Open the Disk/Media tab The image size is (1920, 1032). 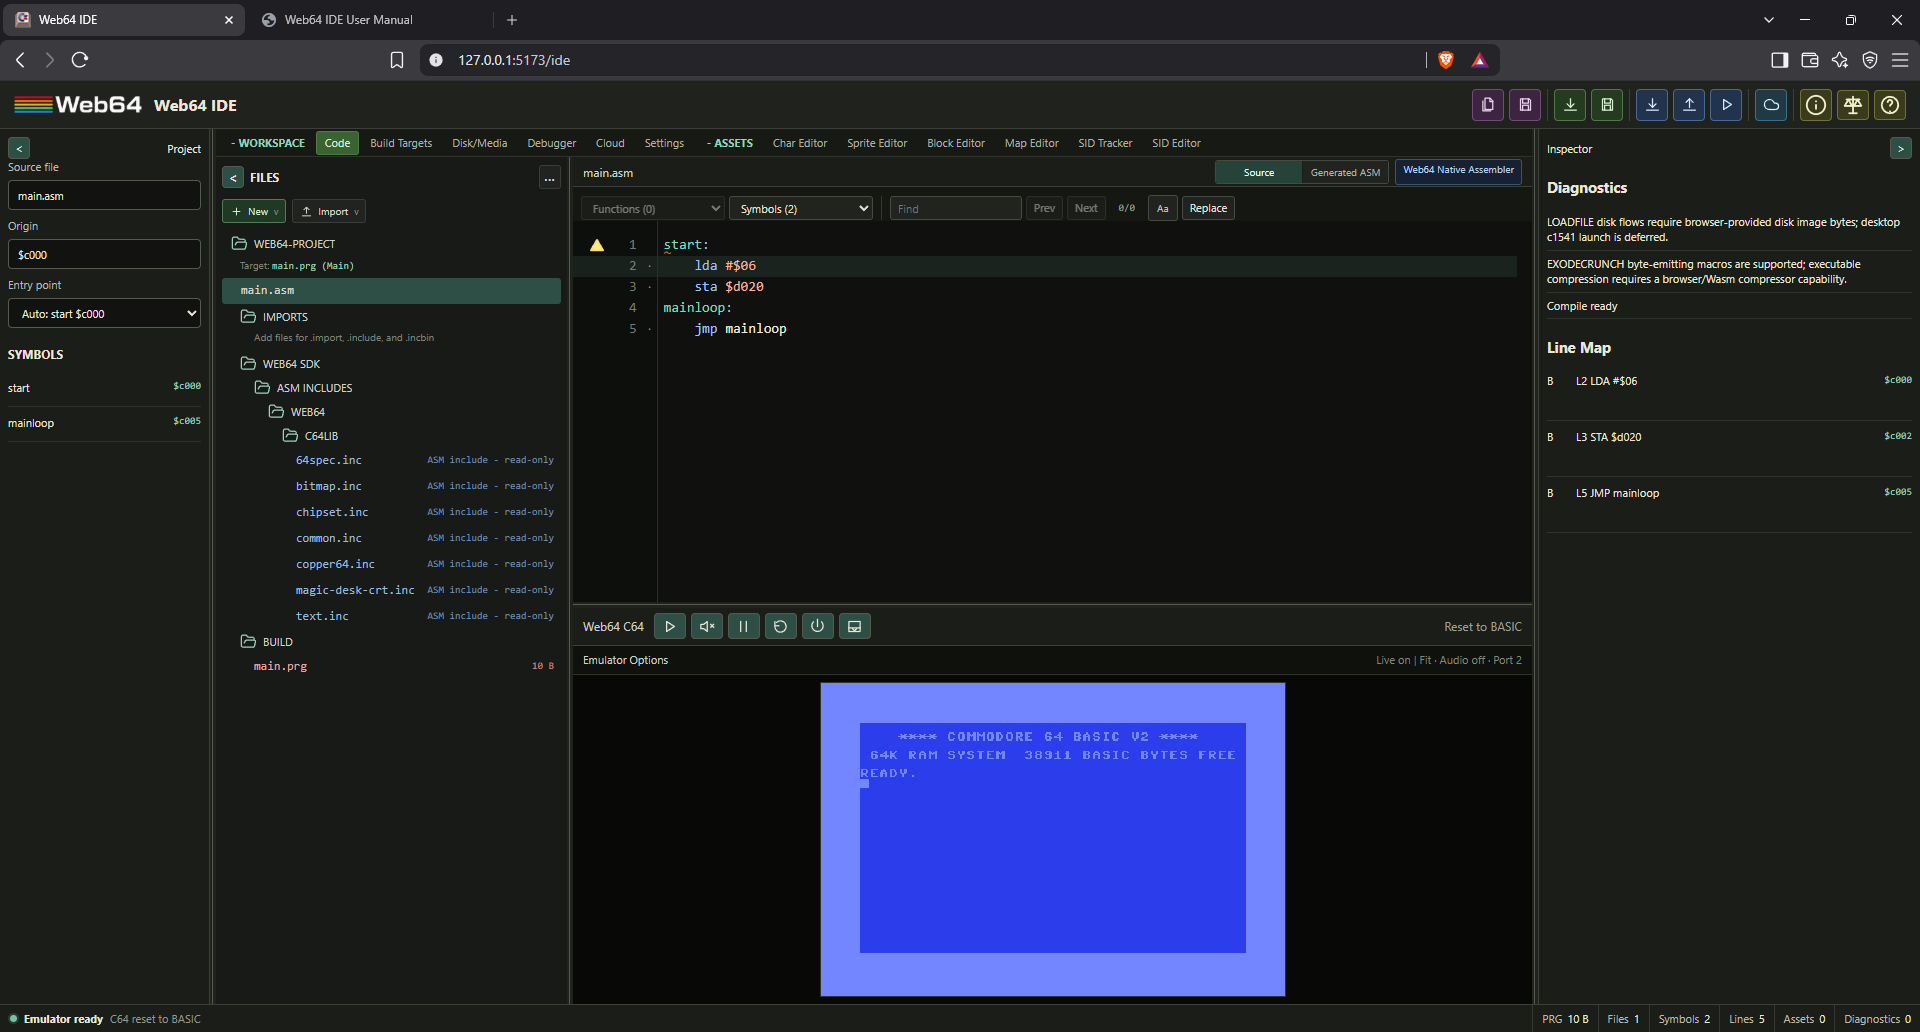point(479,143)
